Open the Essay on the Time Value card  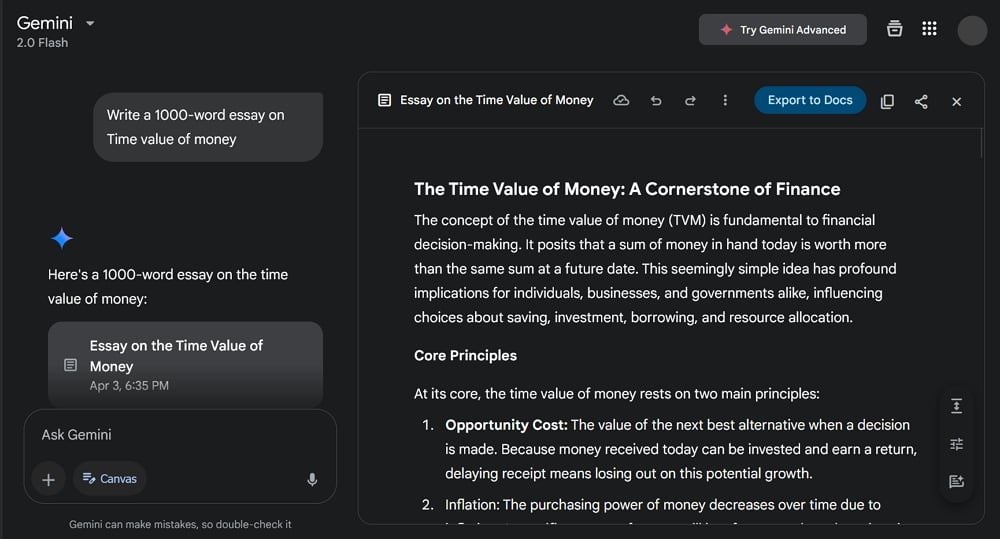(x=185, y=364)
